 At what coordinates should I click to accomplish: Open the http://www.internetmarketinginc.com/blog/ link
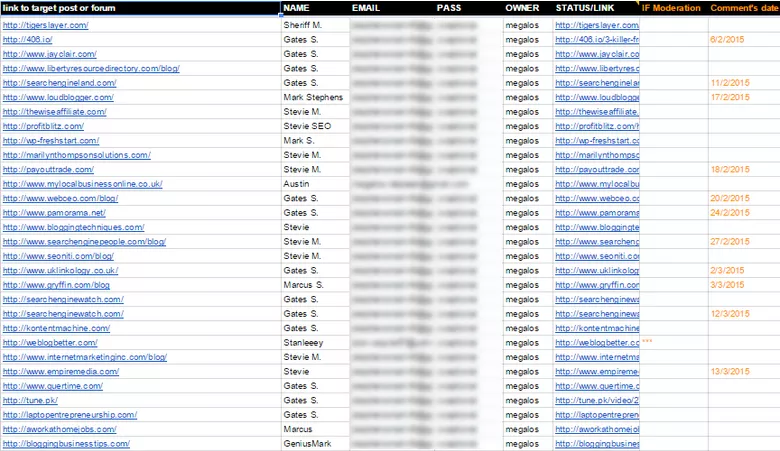pos(85,357)
